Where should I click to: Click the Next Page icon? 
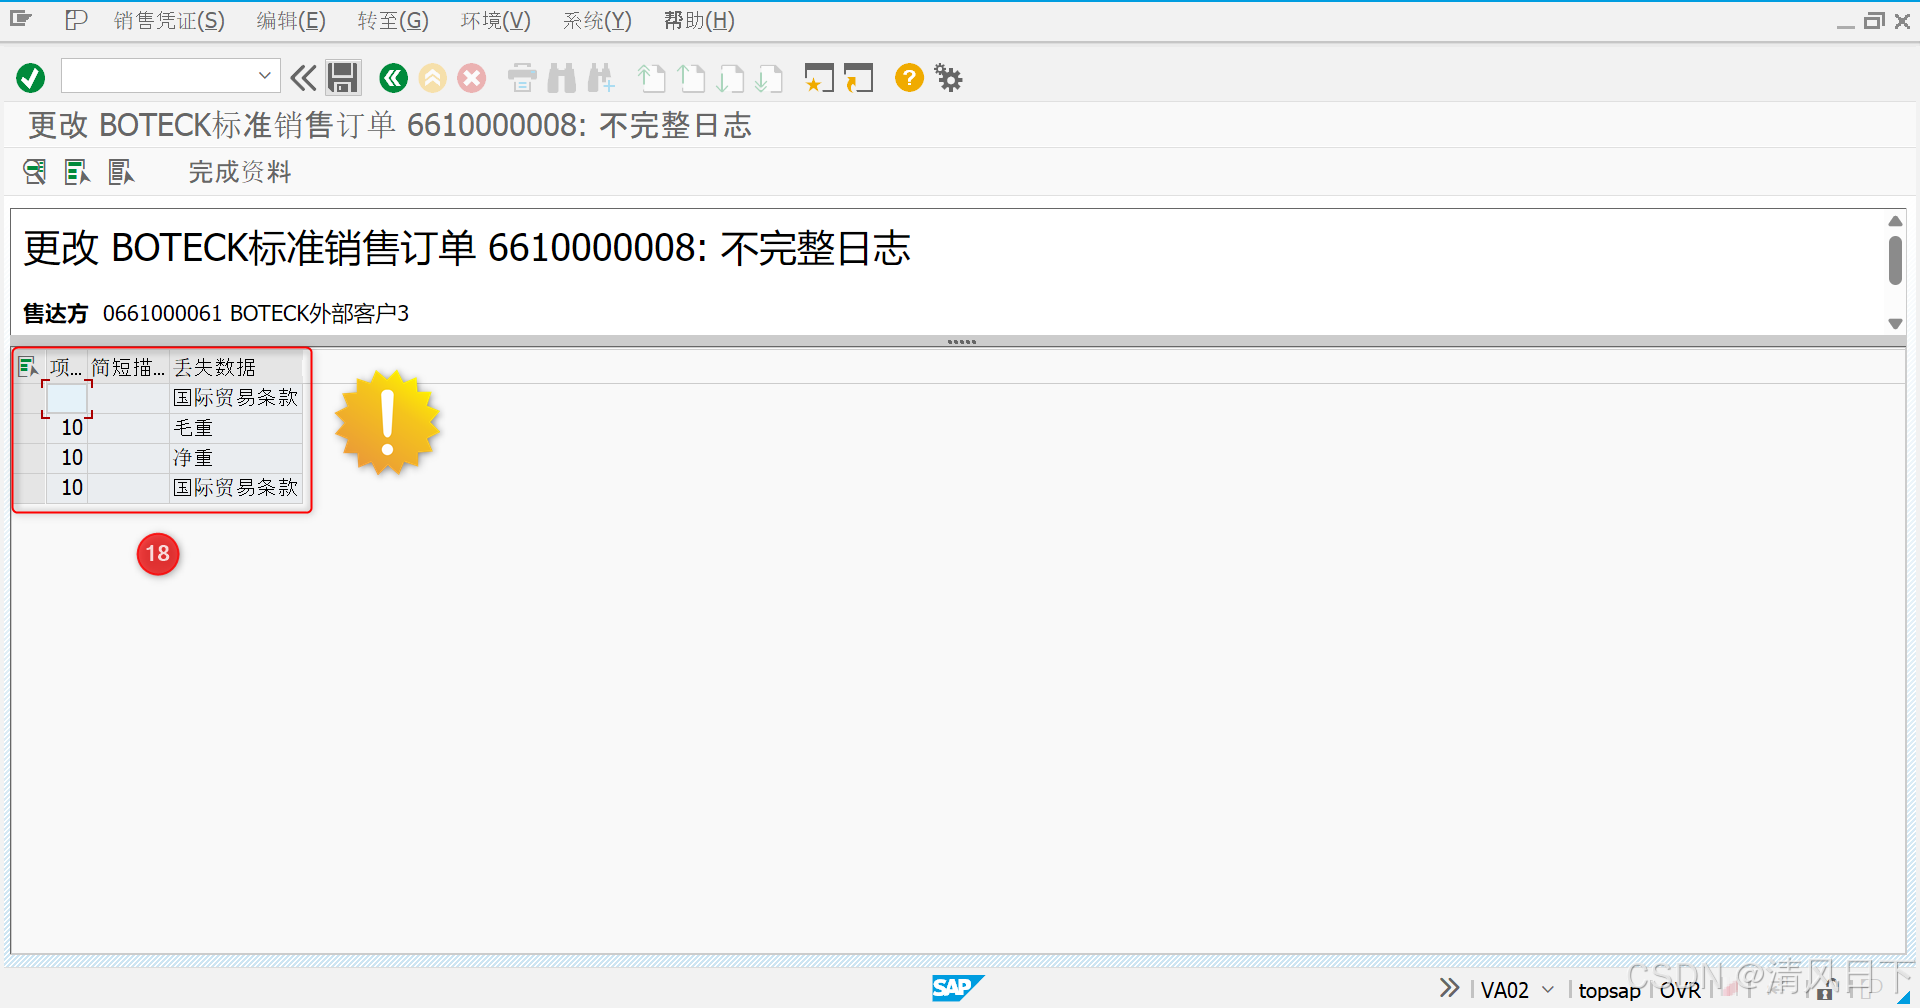[x=730, y=78]
